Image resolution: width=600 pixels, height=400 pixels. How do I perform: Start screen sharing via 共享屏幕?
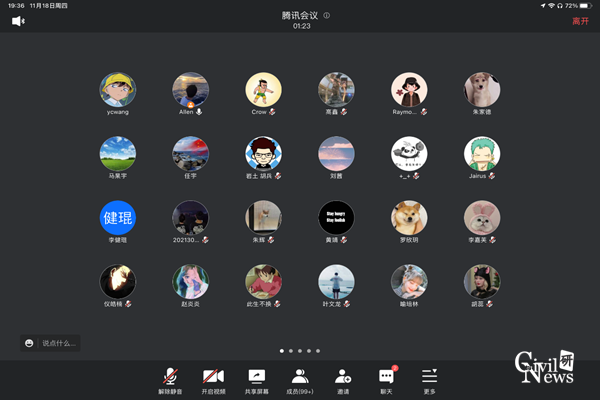pos(256,379)
